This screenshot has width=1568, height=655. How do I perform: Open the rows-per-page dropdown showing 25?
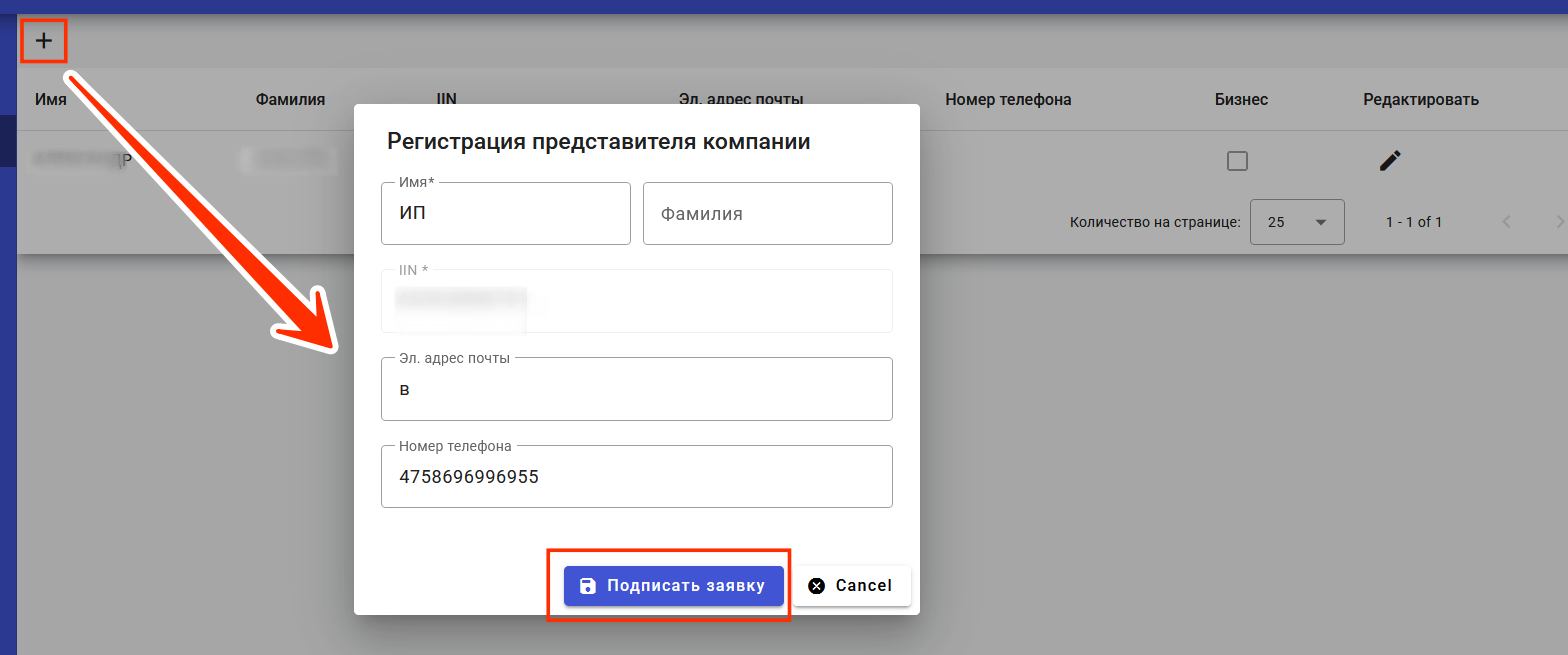[1297, 222]
